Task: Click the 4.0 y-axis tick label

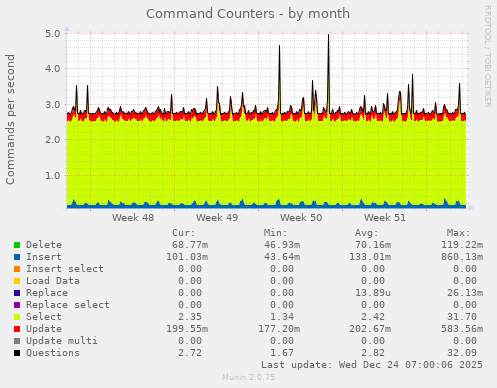Action: [x=53, y=69]
